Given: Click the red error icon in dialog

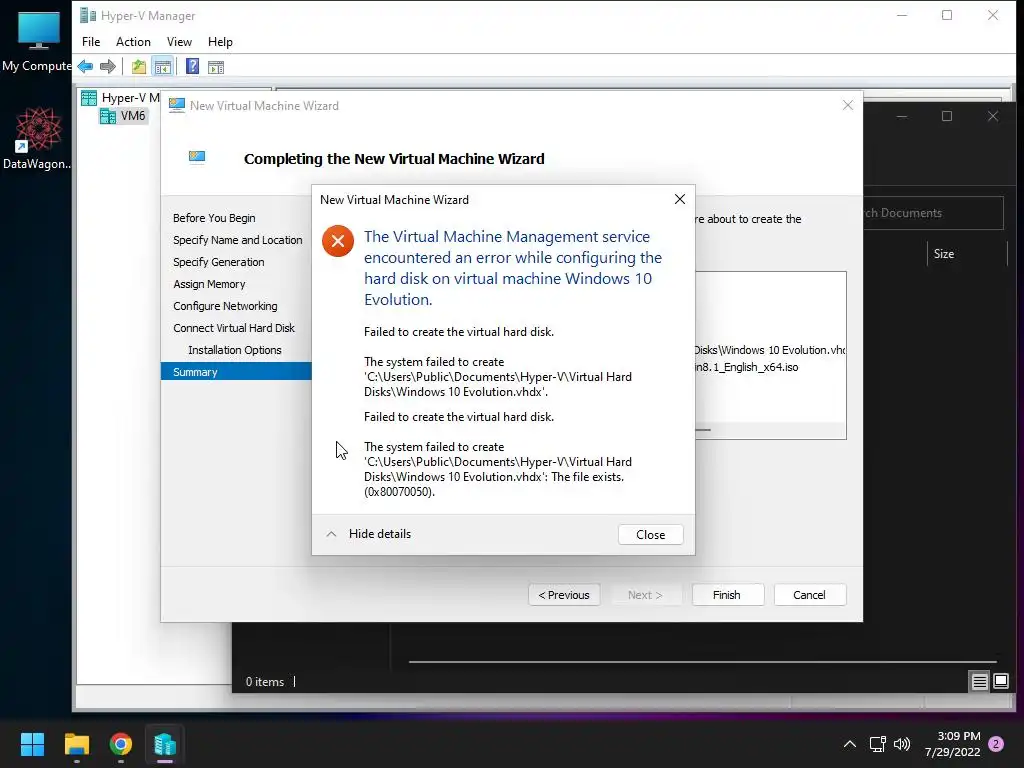Looking at the screenshot, I should [x=338, y=241].
